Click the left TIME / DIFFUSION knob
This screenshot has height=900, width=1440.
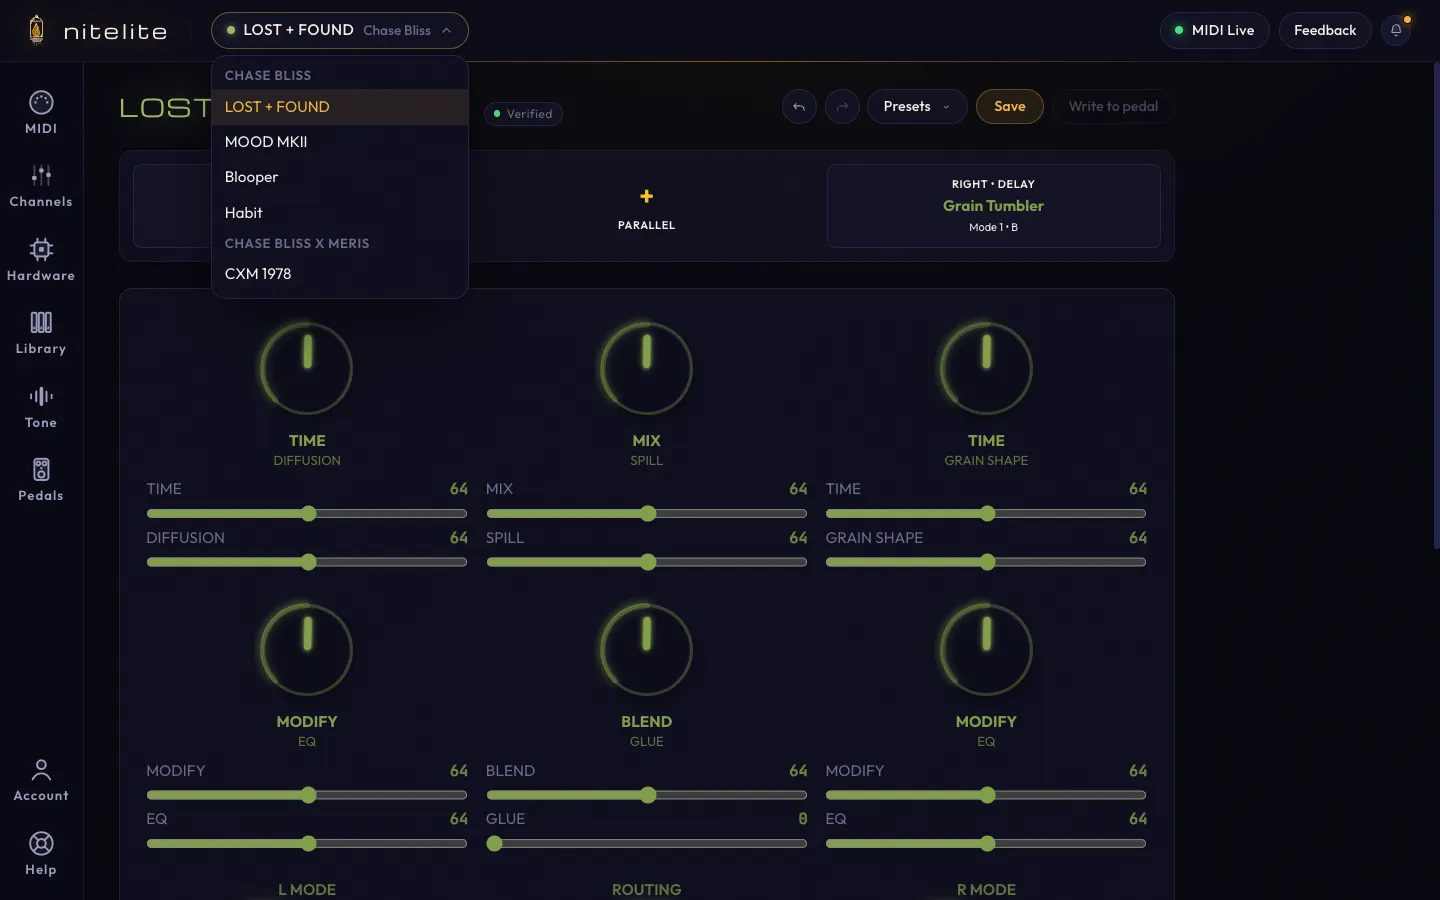point(306,368)
